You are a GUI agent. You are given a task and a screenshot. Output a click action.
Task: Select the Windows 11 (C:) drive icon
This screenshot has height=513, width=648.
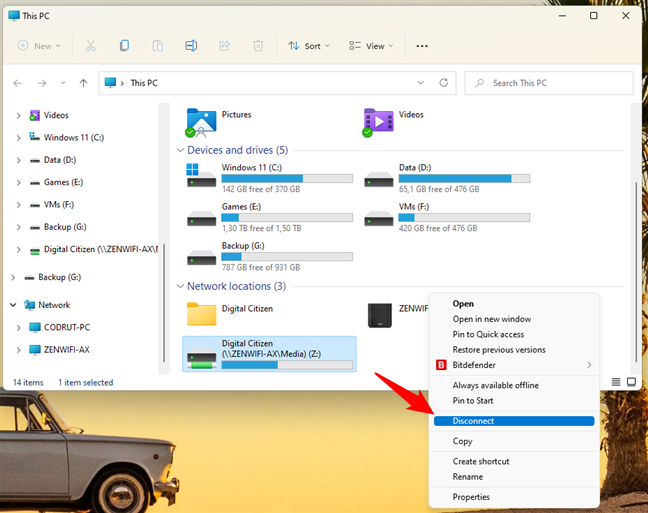tap(201, 175)
